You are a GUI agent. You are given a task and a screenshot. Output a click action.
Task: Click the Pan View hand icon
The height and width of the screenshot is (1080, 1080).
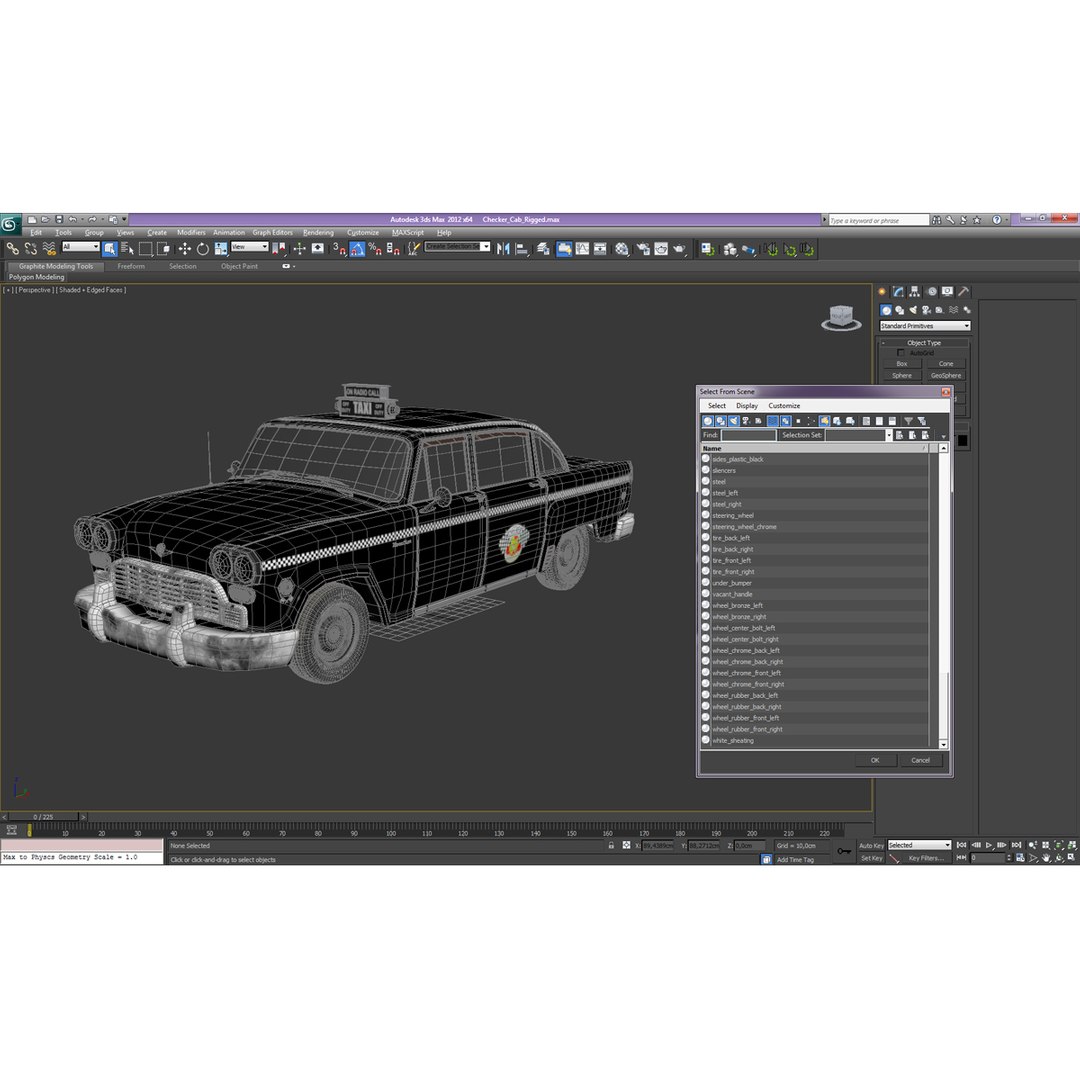click(x=1046, y=858)
